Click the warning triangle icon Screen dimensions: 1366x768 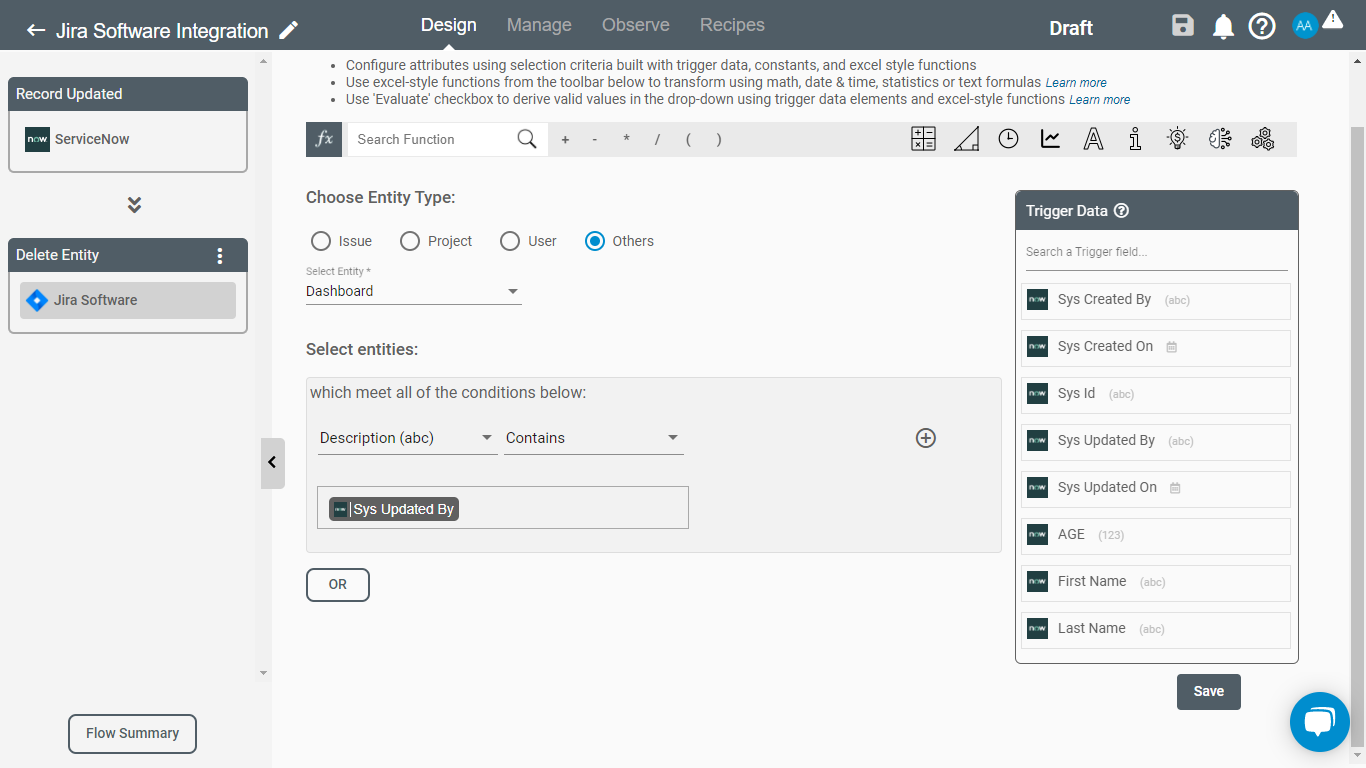[1332, 19]
